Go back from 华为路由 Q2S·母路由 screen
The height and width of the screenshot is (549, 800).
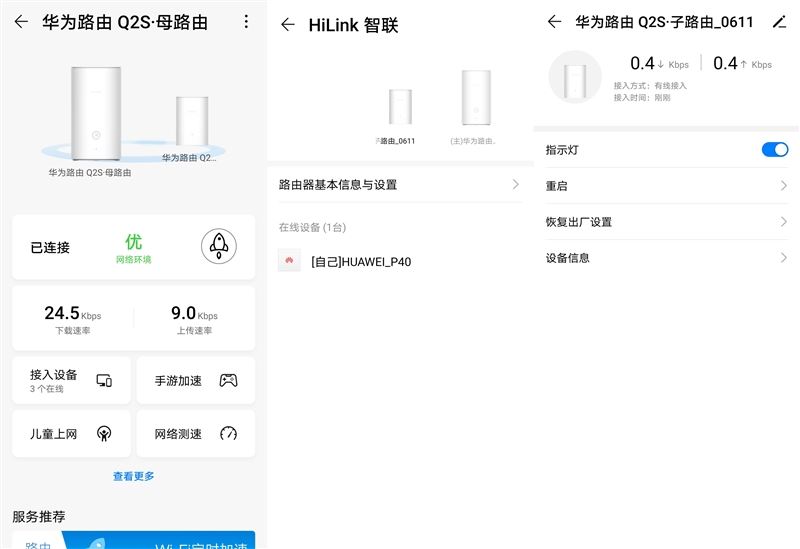coord(21,22)
